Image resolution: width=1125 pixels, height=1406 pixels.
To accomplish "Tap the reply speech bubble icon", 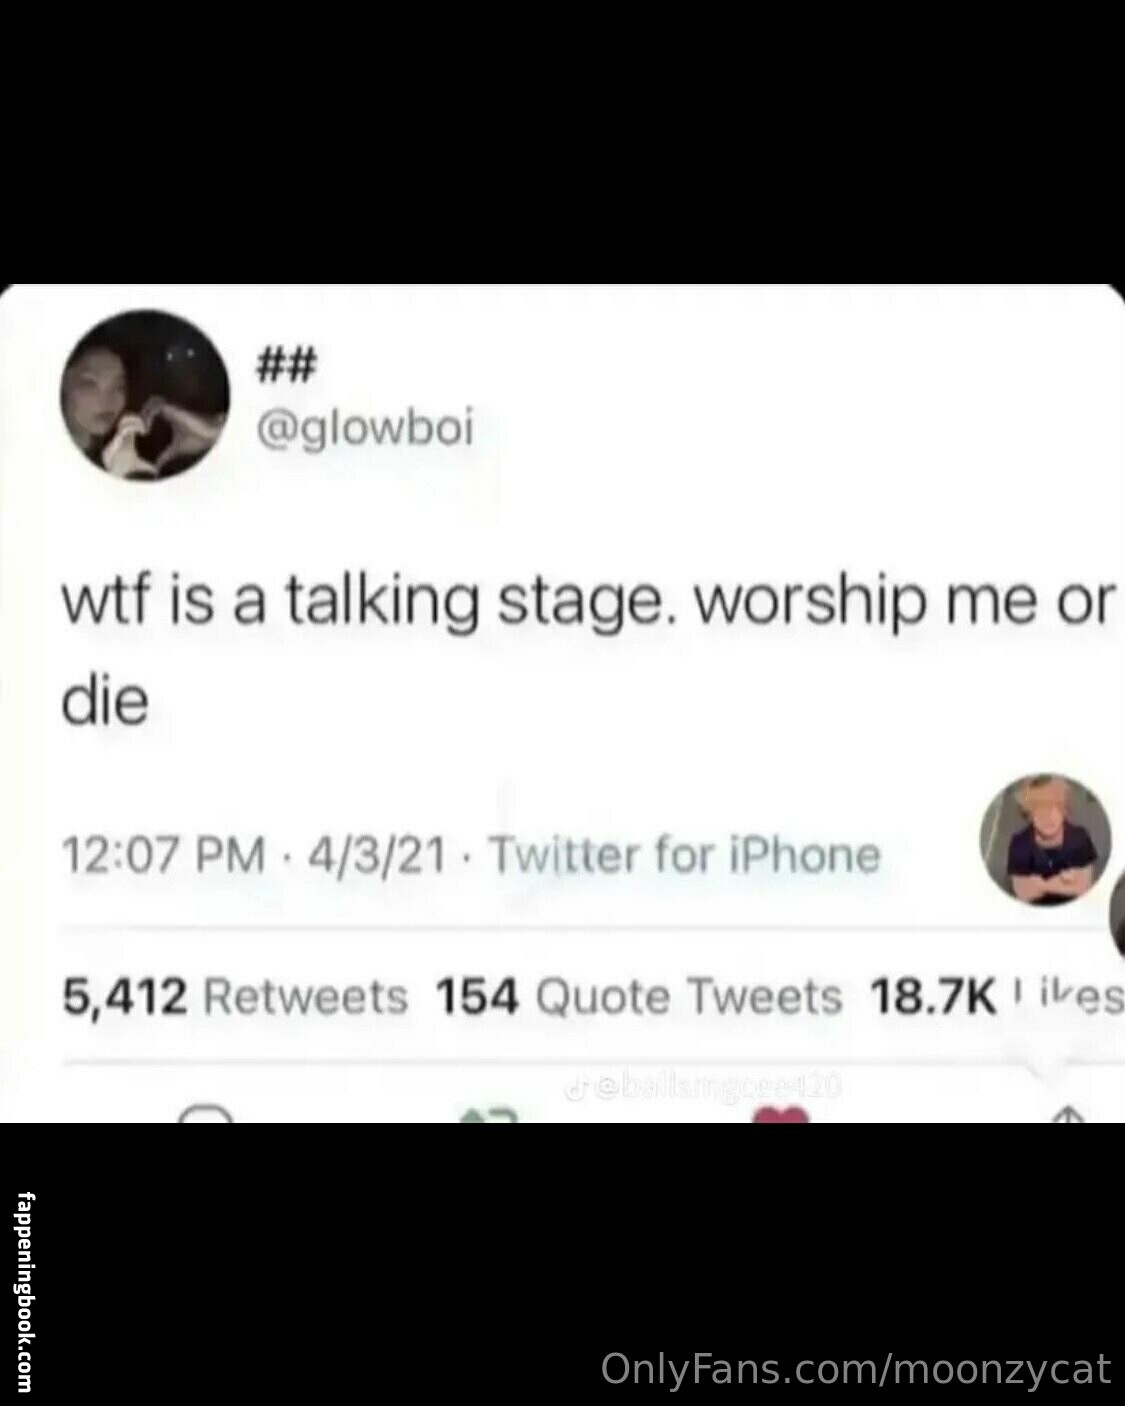I will [x=206, y=1113].
